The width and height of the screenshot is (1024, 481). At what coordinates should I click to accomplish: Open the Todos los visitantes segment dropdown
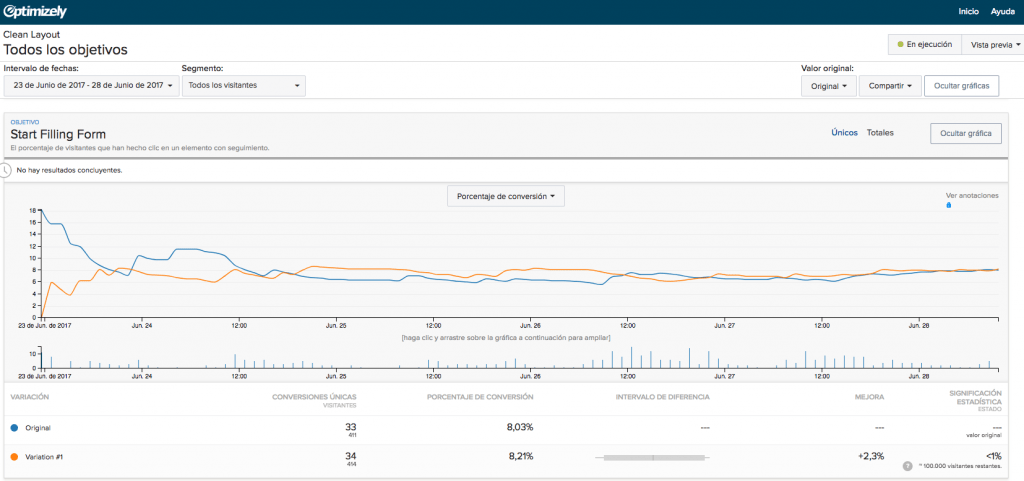click(x=243, y=85)
